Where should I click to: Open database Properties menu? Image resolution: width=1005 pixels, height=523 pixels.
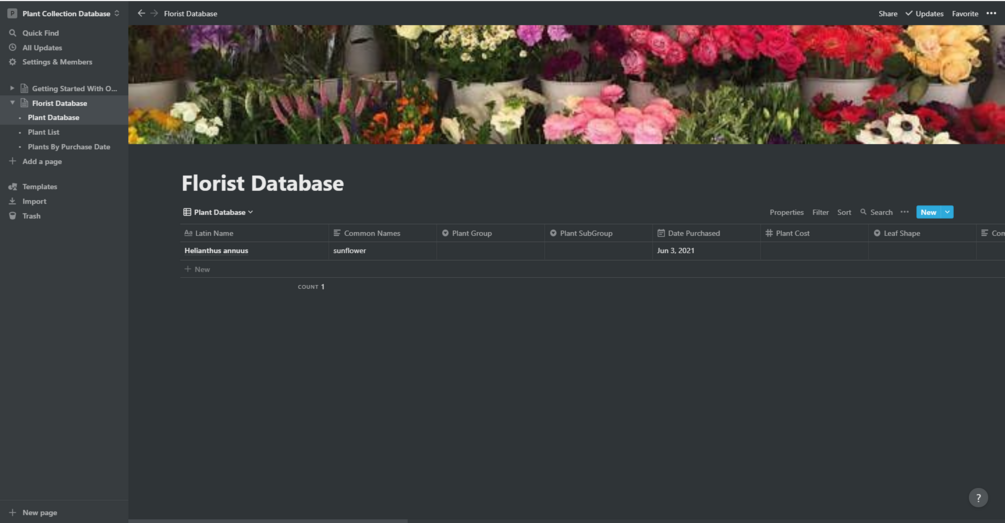pos(786,212)
